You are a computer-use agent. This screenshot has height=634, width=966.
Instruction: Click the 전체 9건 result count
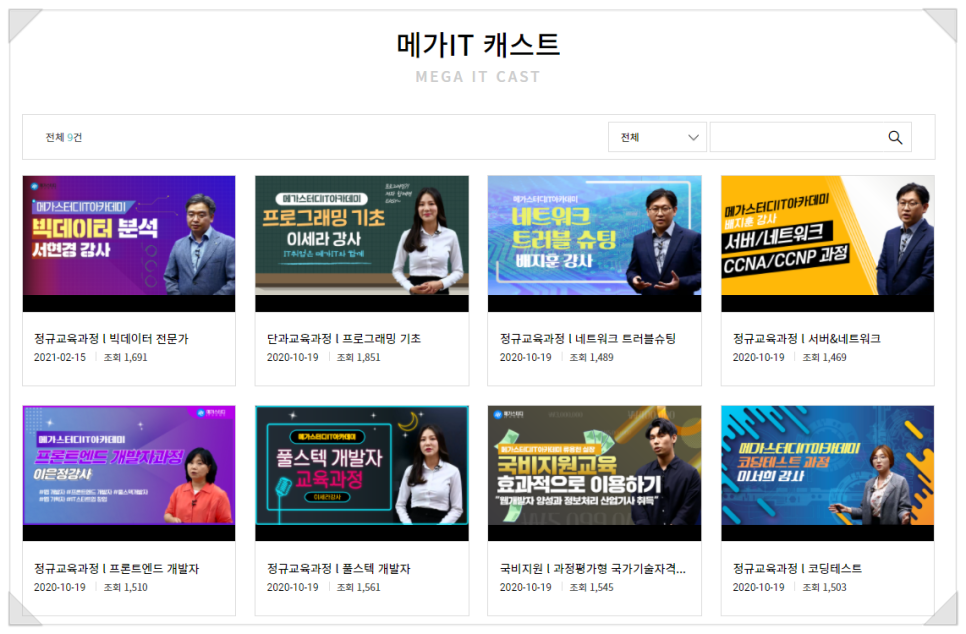(63, 137)
